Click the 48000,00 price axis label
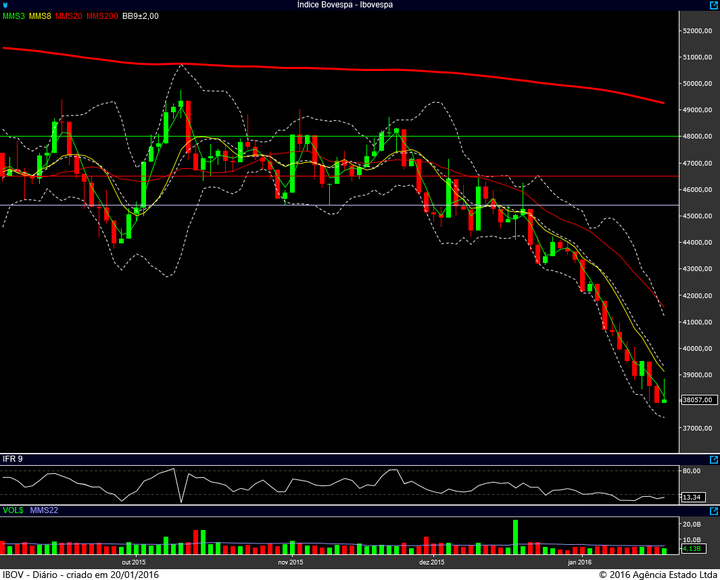720x580 pixels. [698, 136]
